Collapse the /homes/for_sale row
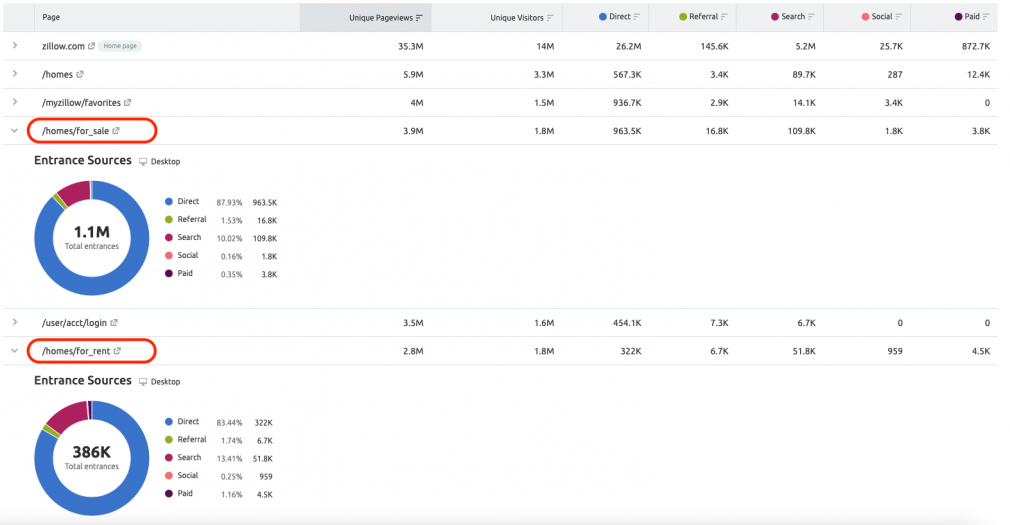 pyautogui.click(x=14, y=131)
